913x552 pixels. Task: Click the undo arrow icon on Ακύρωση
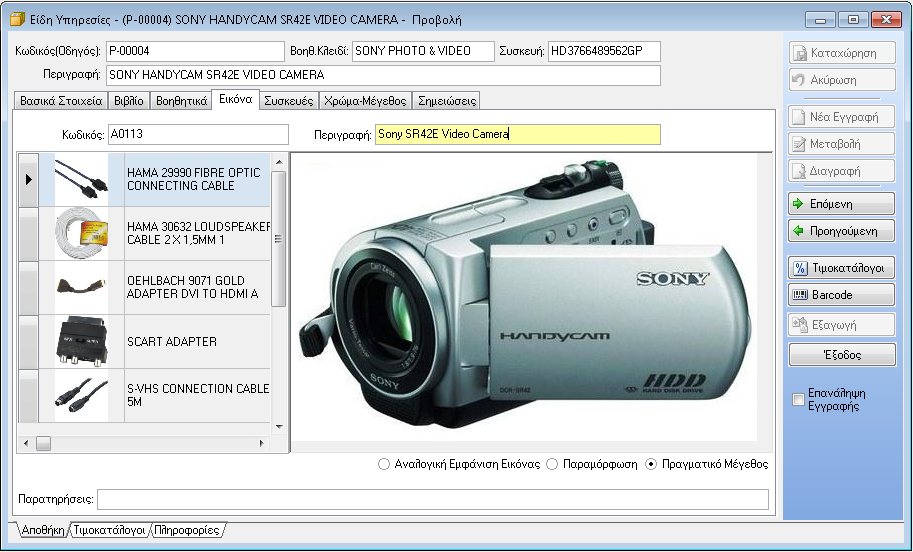point(798,79)
